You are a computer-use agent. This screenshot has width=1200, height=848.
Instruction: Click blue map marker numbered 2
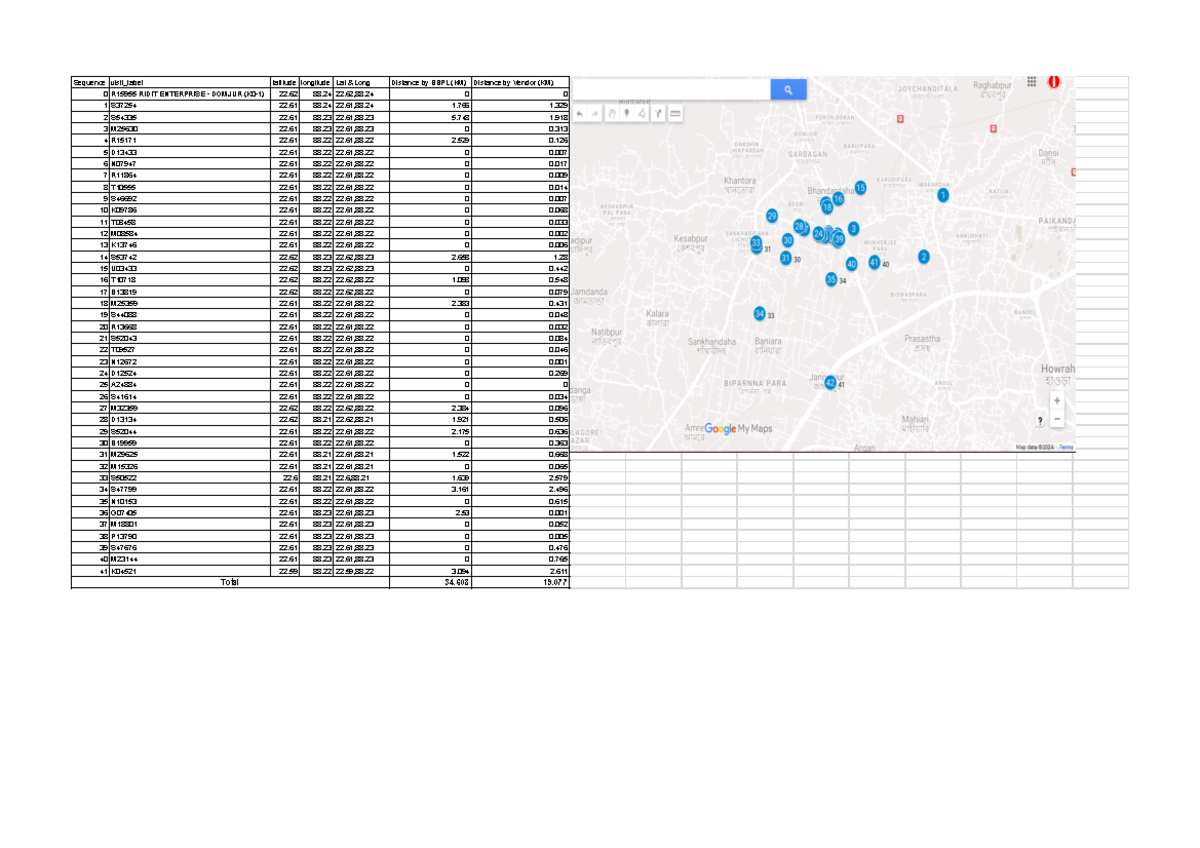point(924,257)
